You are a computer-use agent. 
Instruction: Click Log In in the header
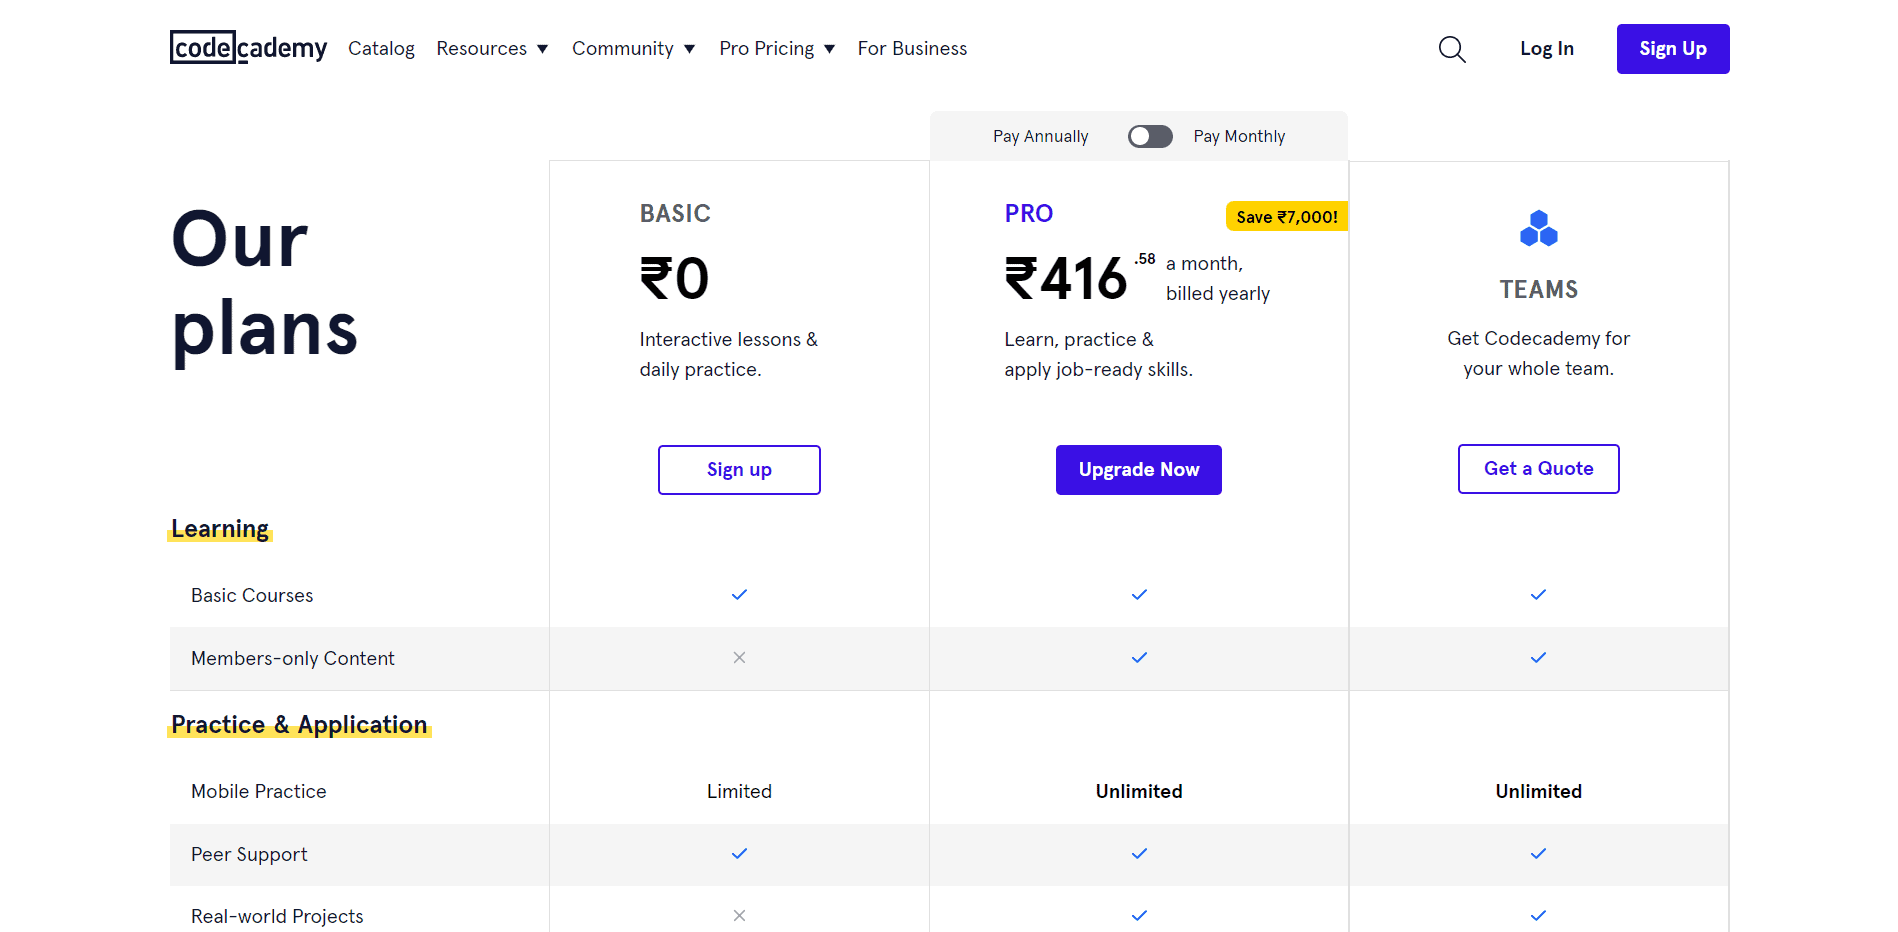[x=1546, y=49]
